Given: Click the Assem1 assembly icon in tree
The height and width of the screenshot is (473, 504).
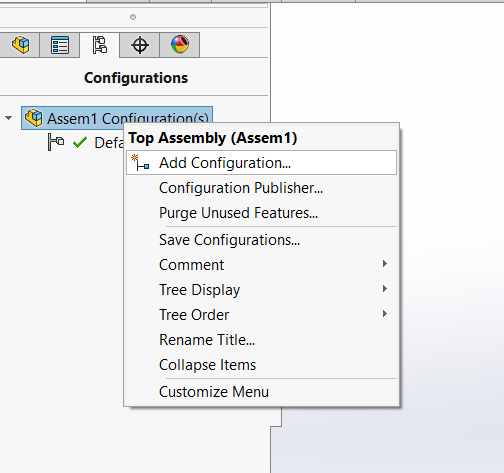Looking at the screenshot, I should coord(34,118).
